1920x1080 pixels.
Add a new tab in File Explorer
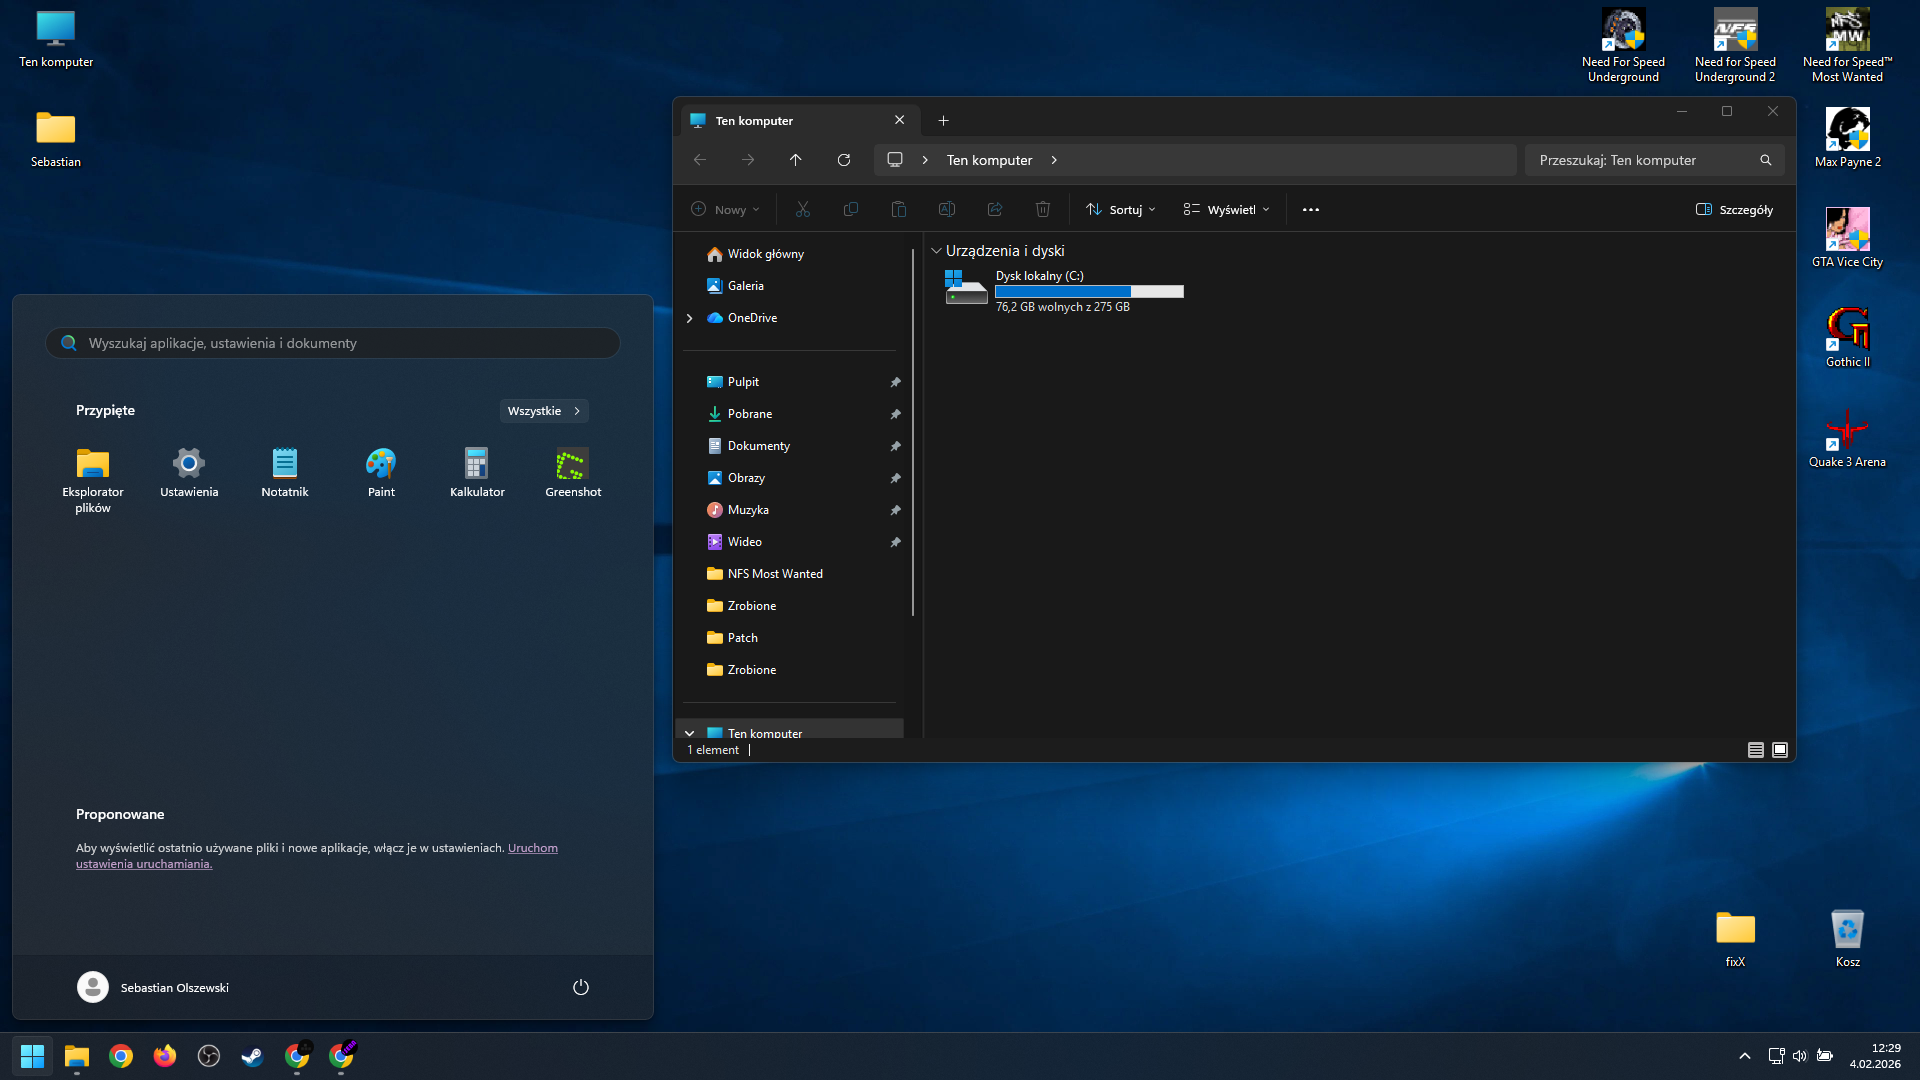point(943,121)
